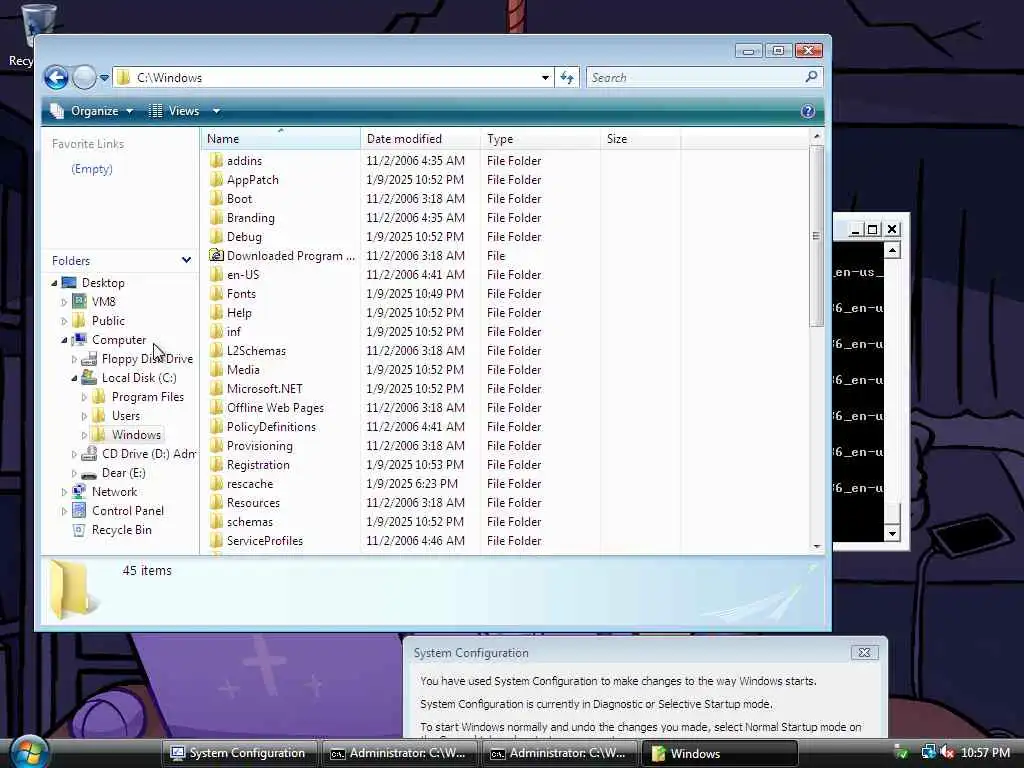Select CD Drive (D:) in tree
This screenshot has height=768, width=1024.
149,454
